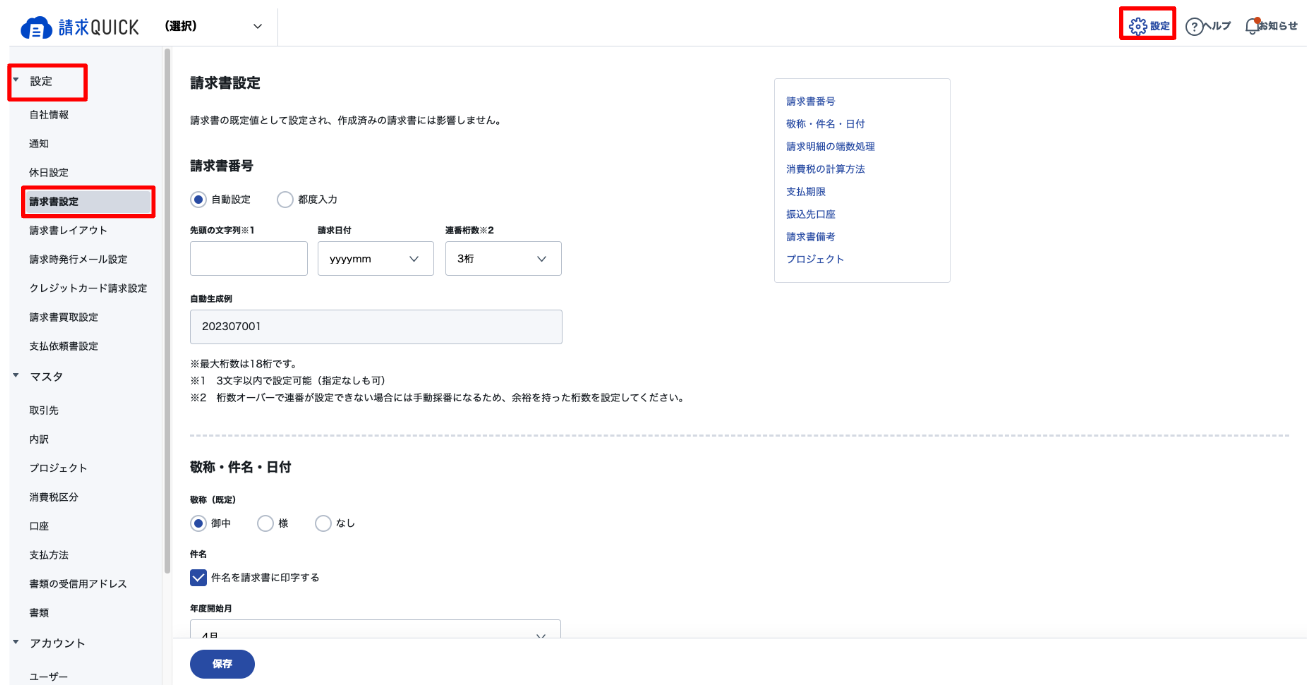
Task: Click the 保存 button
Action: tap(222, 664)
